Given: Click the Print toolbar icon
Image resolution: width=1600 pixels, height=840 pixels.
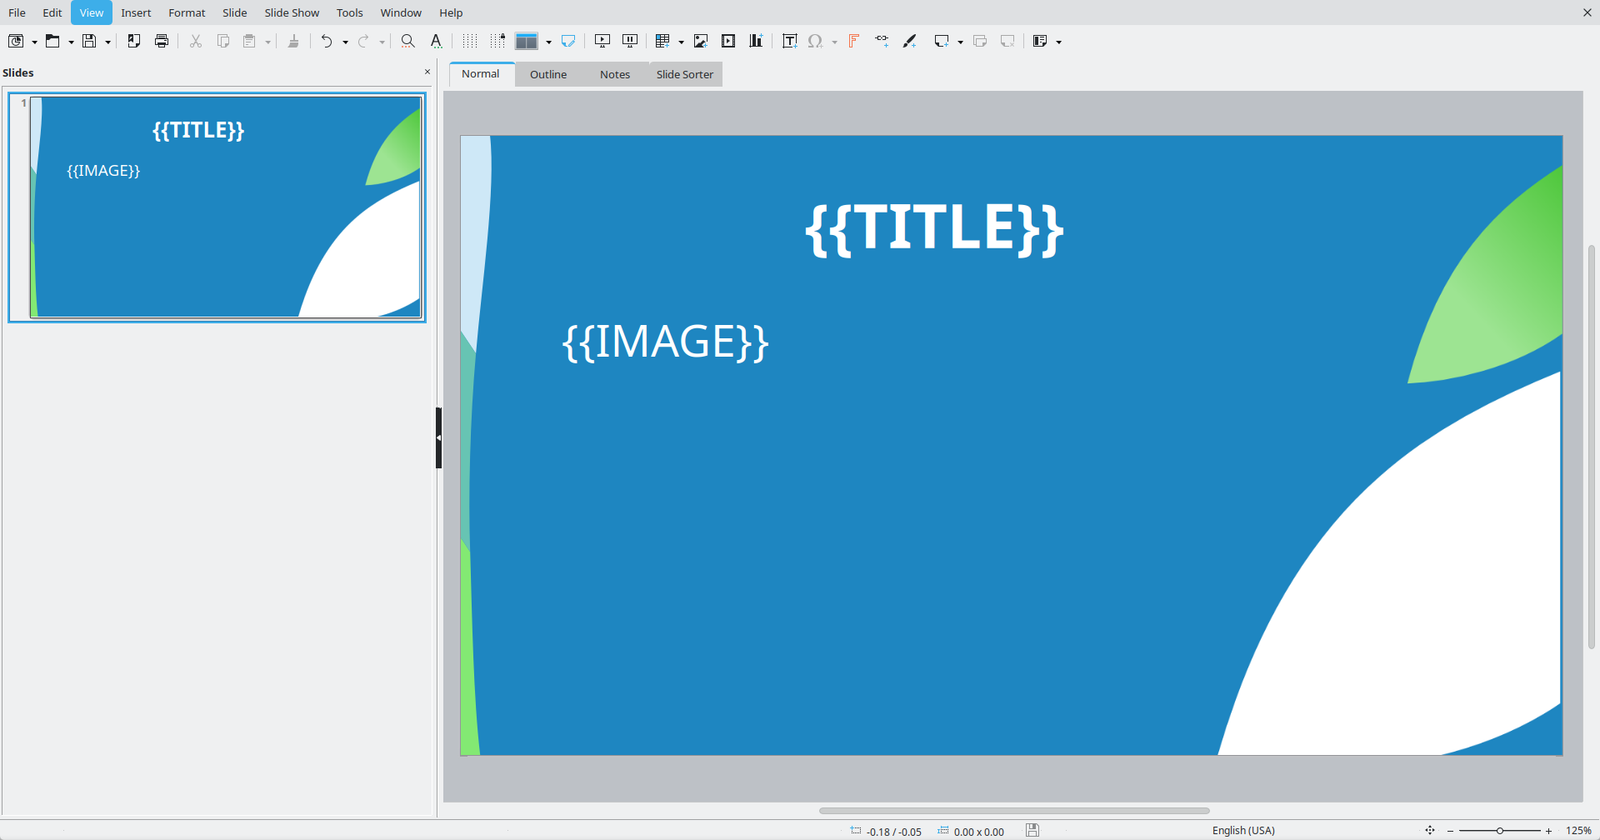Looking at the screenshot, I should 161,41.
